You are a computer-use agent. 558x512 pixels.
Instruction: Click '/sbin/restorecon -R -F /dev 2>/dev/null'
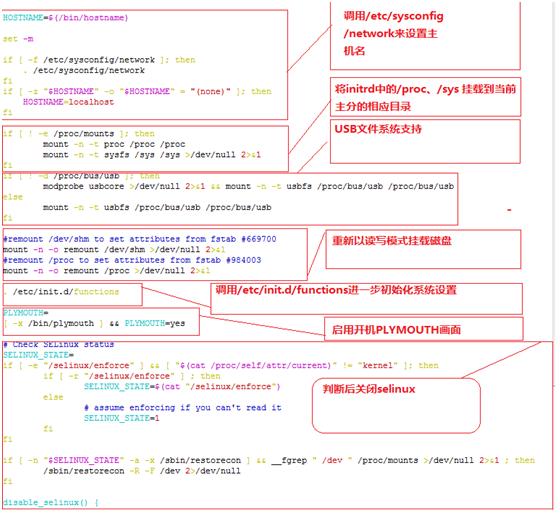click(x=142, y=471)
